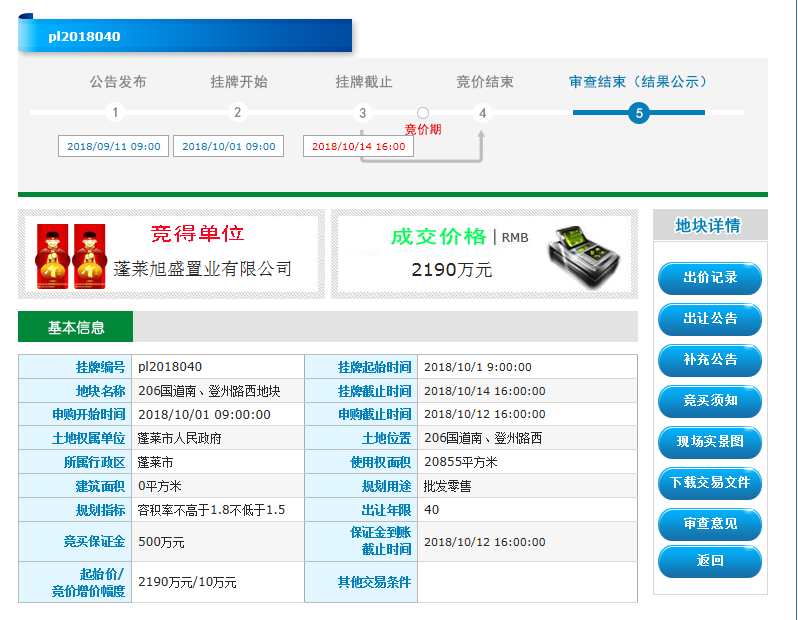Click the pl2018040 title banner
The width and height of the screenshot is (798, 620).
185,36
